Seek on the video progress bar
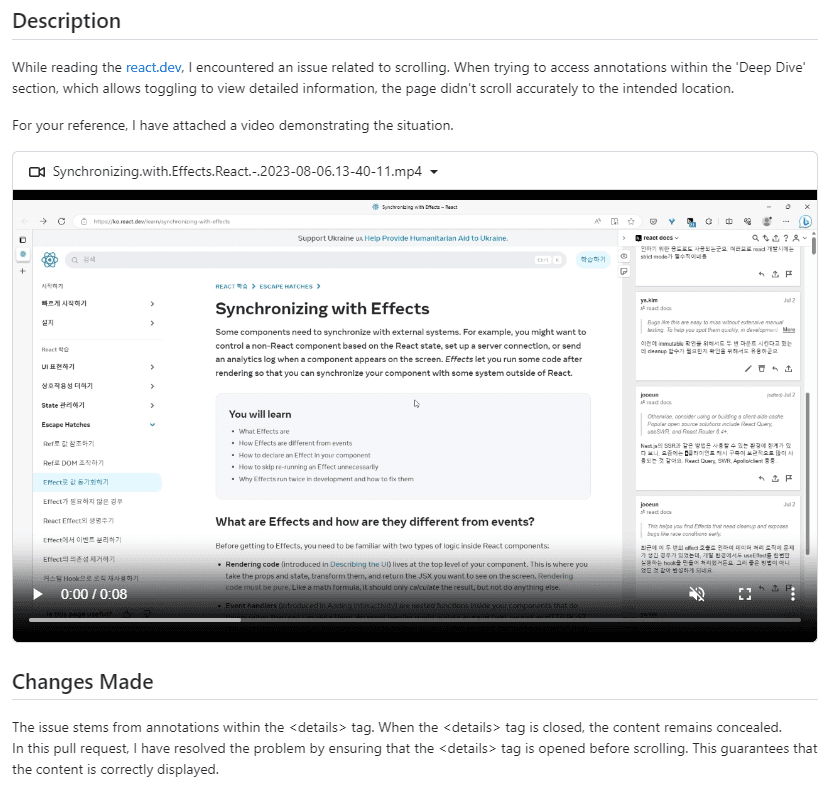The image size is (830, 789). pyautogui.click(x=414, y=620)
